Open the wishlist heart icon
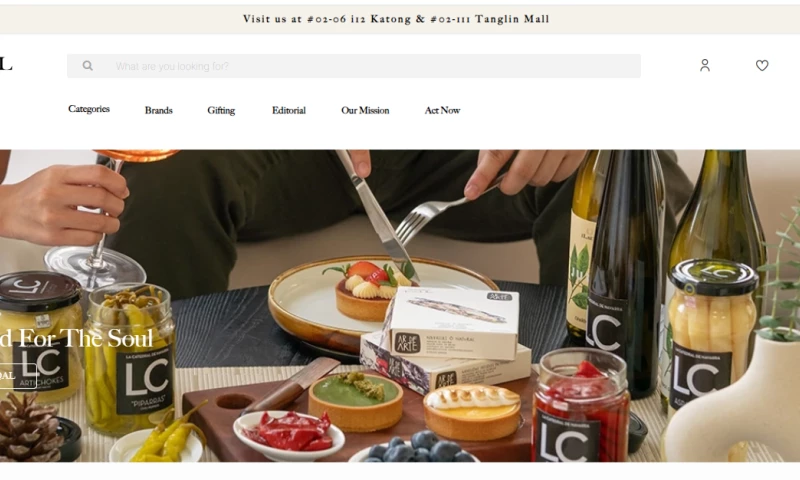This screenshot has width=800, height=480. coord(762,65)
